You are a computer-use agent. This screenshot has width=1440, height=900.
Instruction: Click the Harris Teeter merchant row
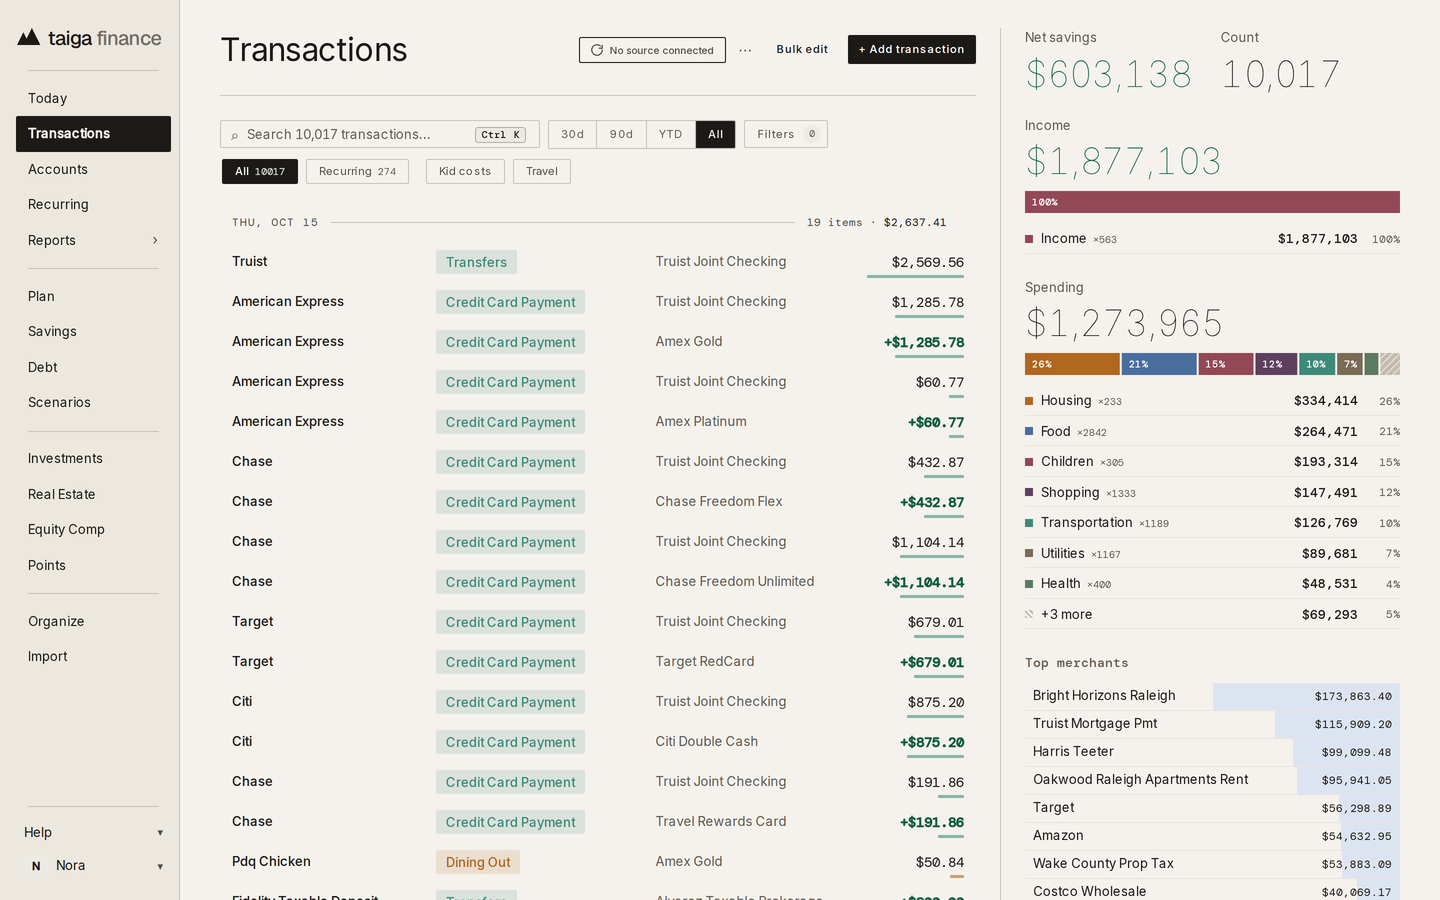pos(1212,752)
